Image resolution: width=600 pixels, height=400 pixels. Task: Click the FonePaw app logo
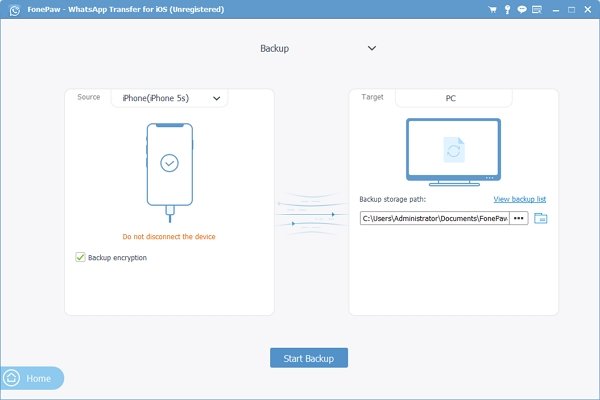point(11,11)
